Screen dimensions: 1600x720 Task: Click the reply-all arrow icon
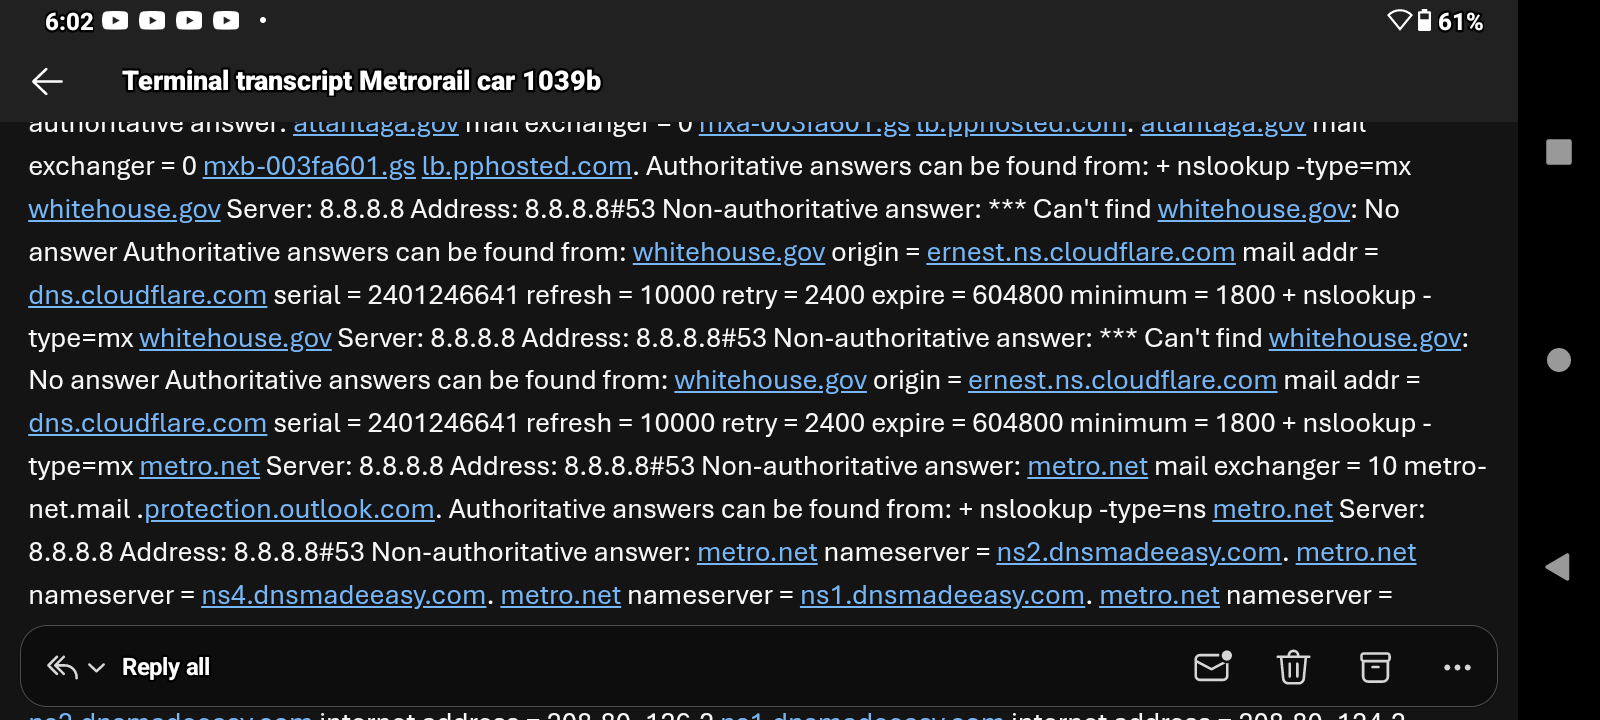pyautogui.click(x=62, y=667)
